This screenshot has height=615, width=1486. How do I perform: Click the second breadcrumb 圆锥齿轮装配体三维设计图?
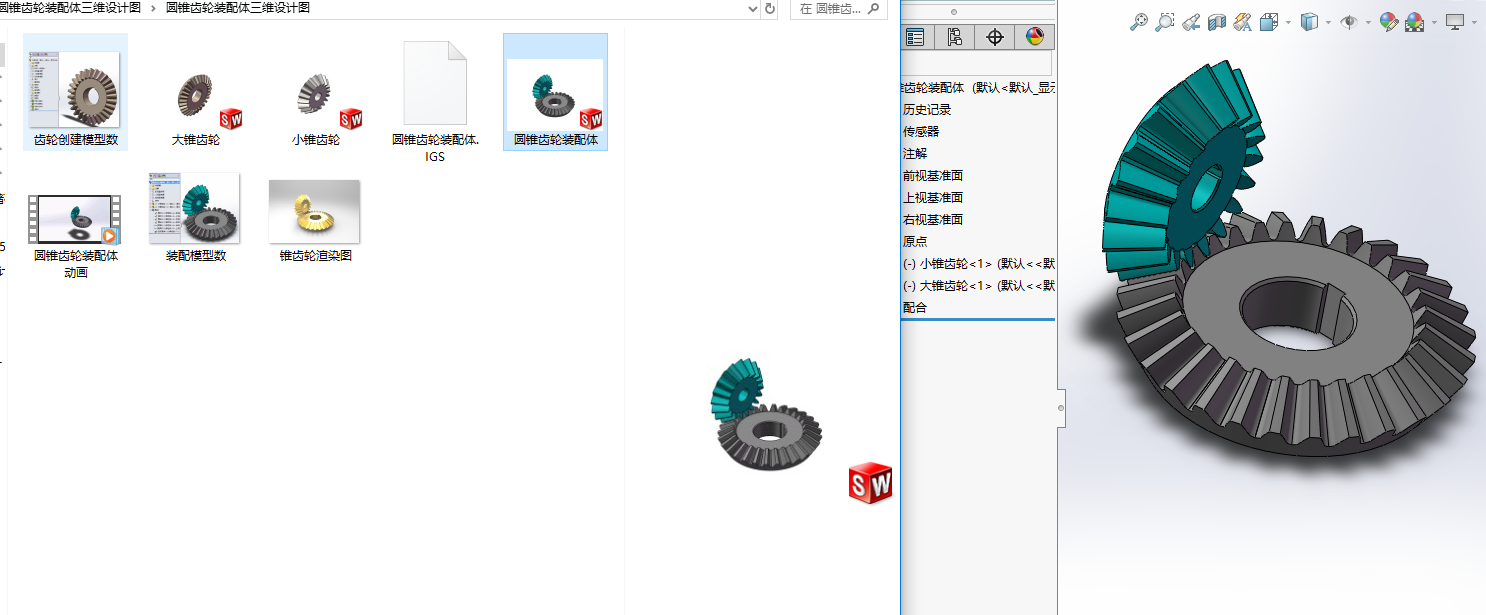238,8
